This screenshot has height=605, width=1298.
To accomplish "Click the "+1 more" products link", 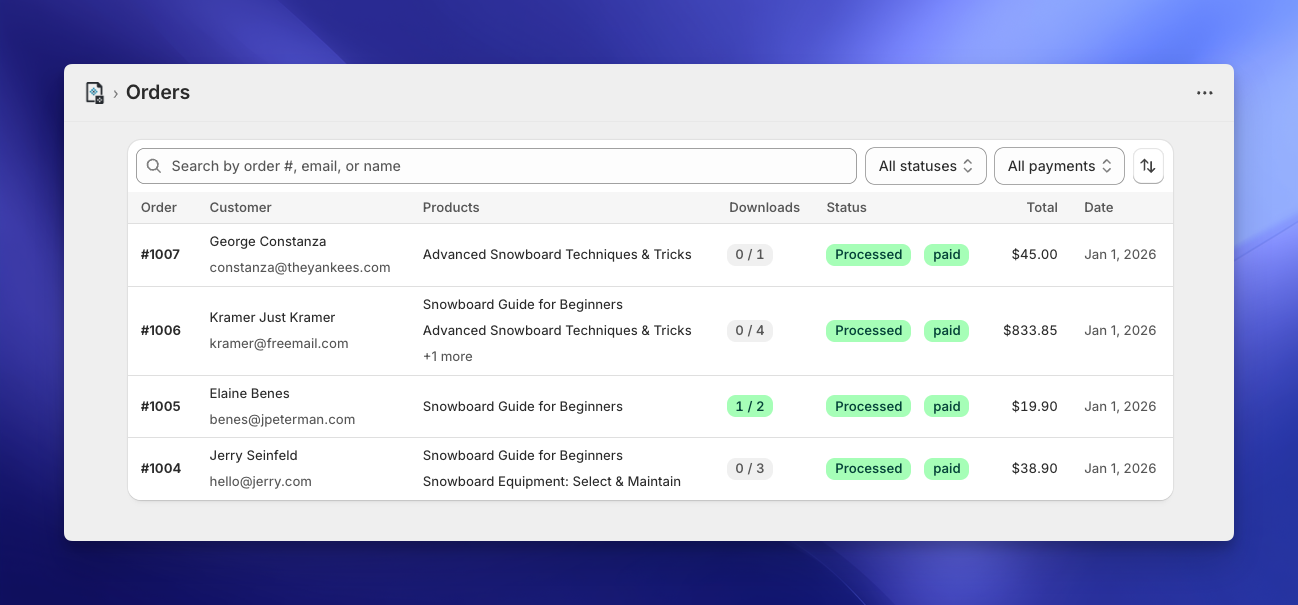I will (x=447, y=357).
